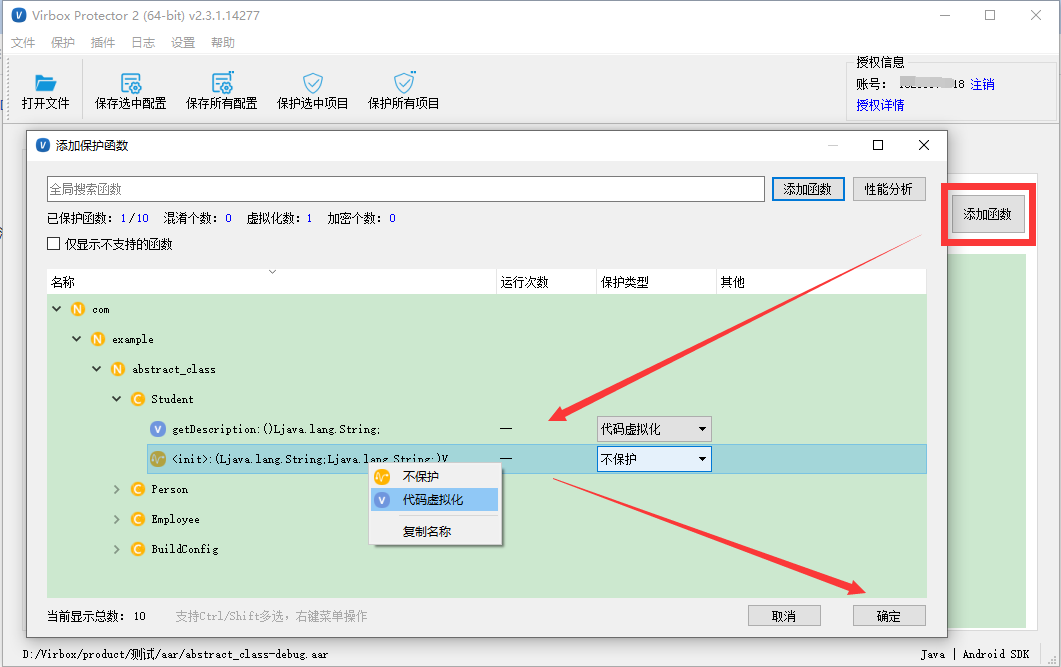Viewport: 1061px width, 667px height.
Task: Click the Virbox logo in dialog title bar
Action: click(x=43, y=145)
